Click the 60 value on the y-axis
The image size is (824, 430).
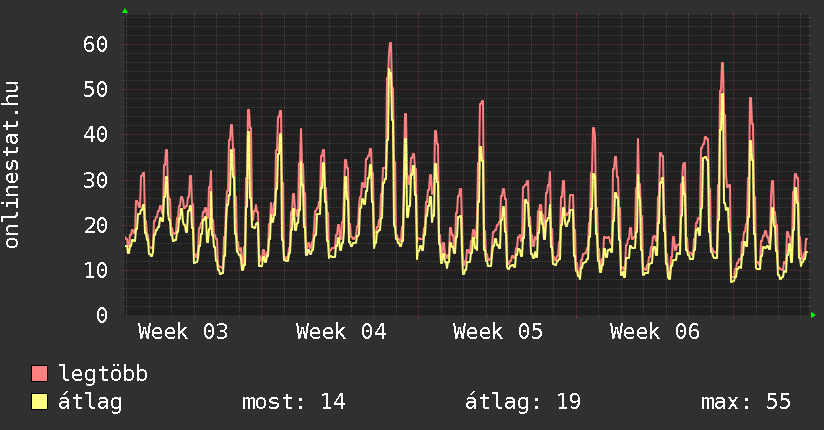[x=95, y=45]
